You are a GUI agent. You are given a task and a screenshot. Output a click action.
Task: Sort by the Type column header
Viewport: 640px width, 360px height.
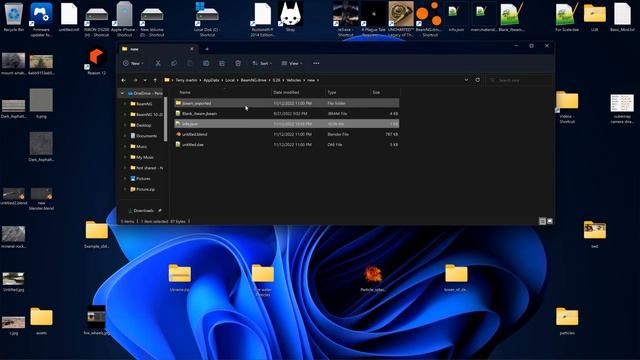pos(348,93)
